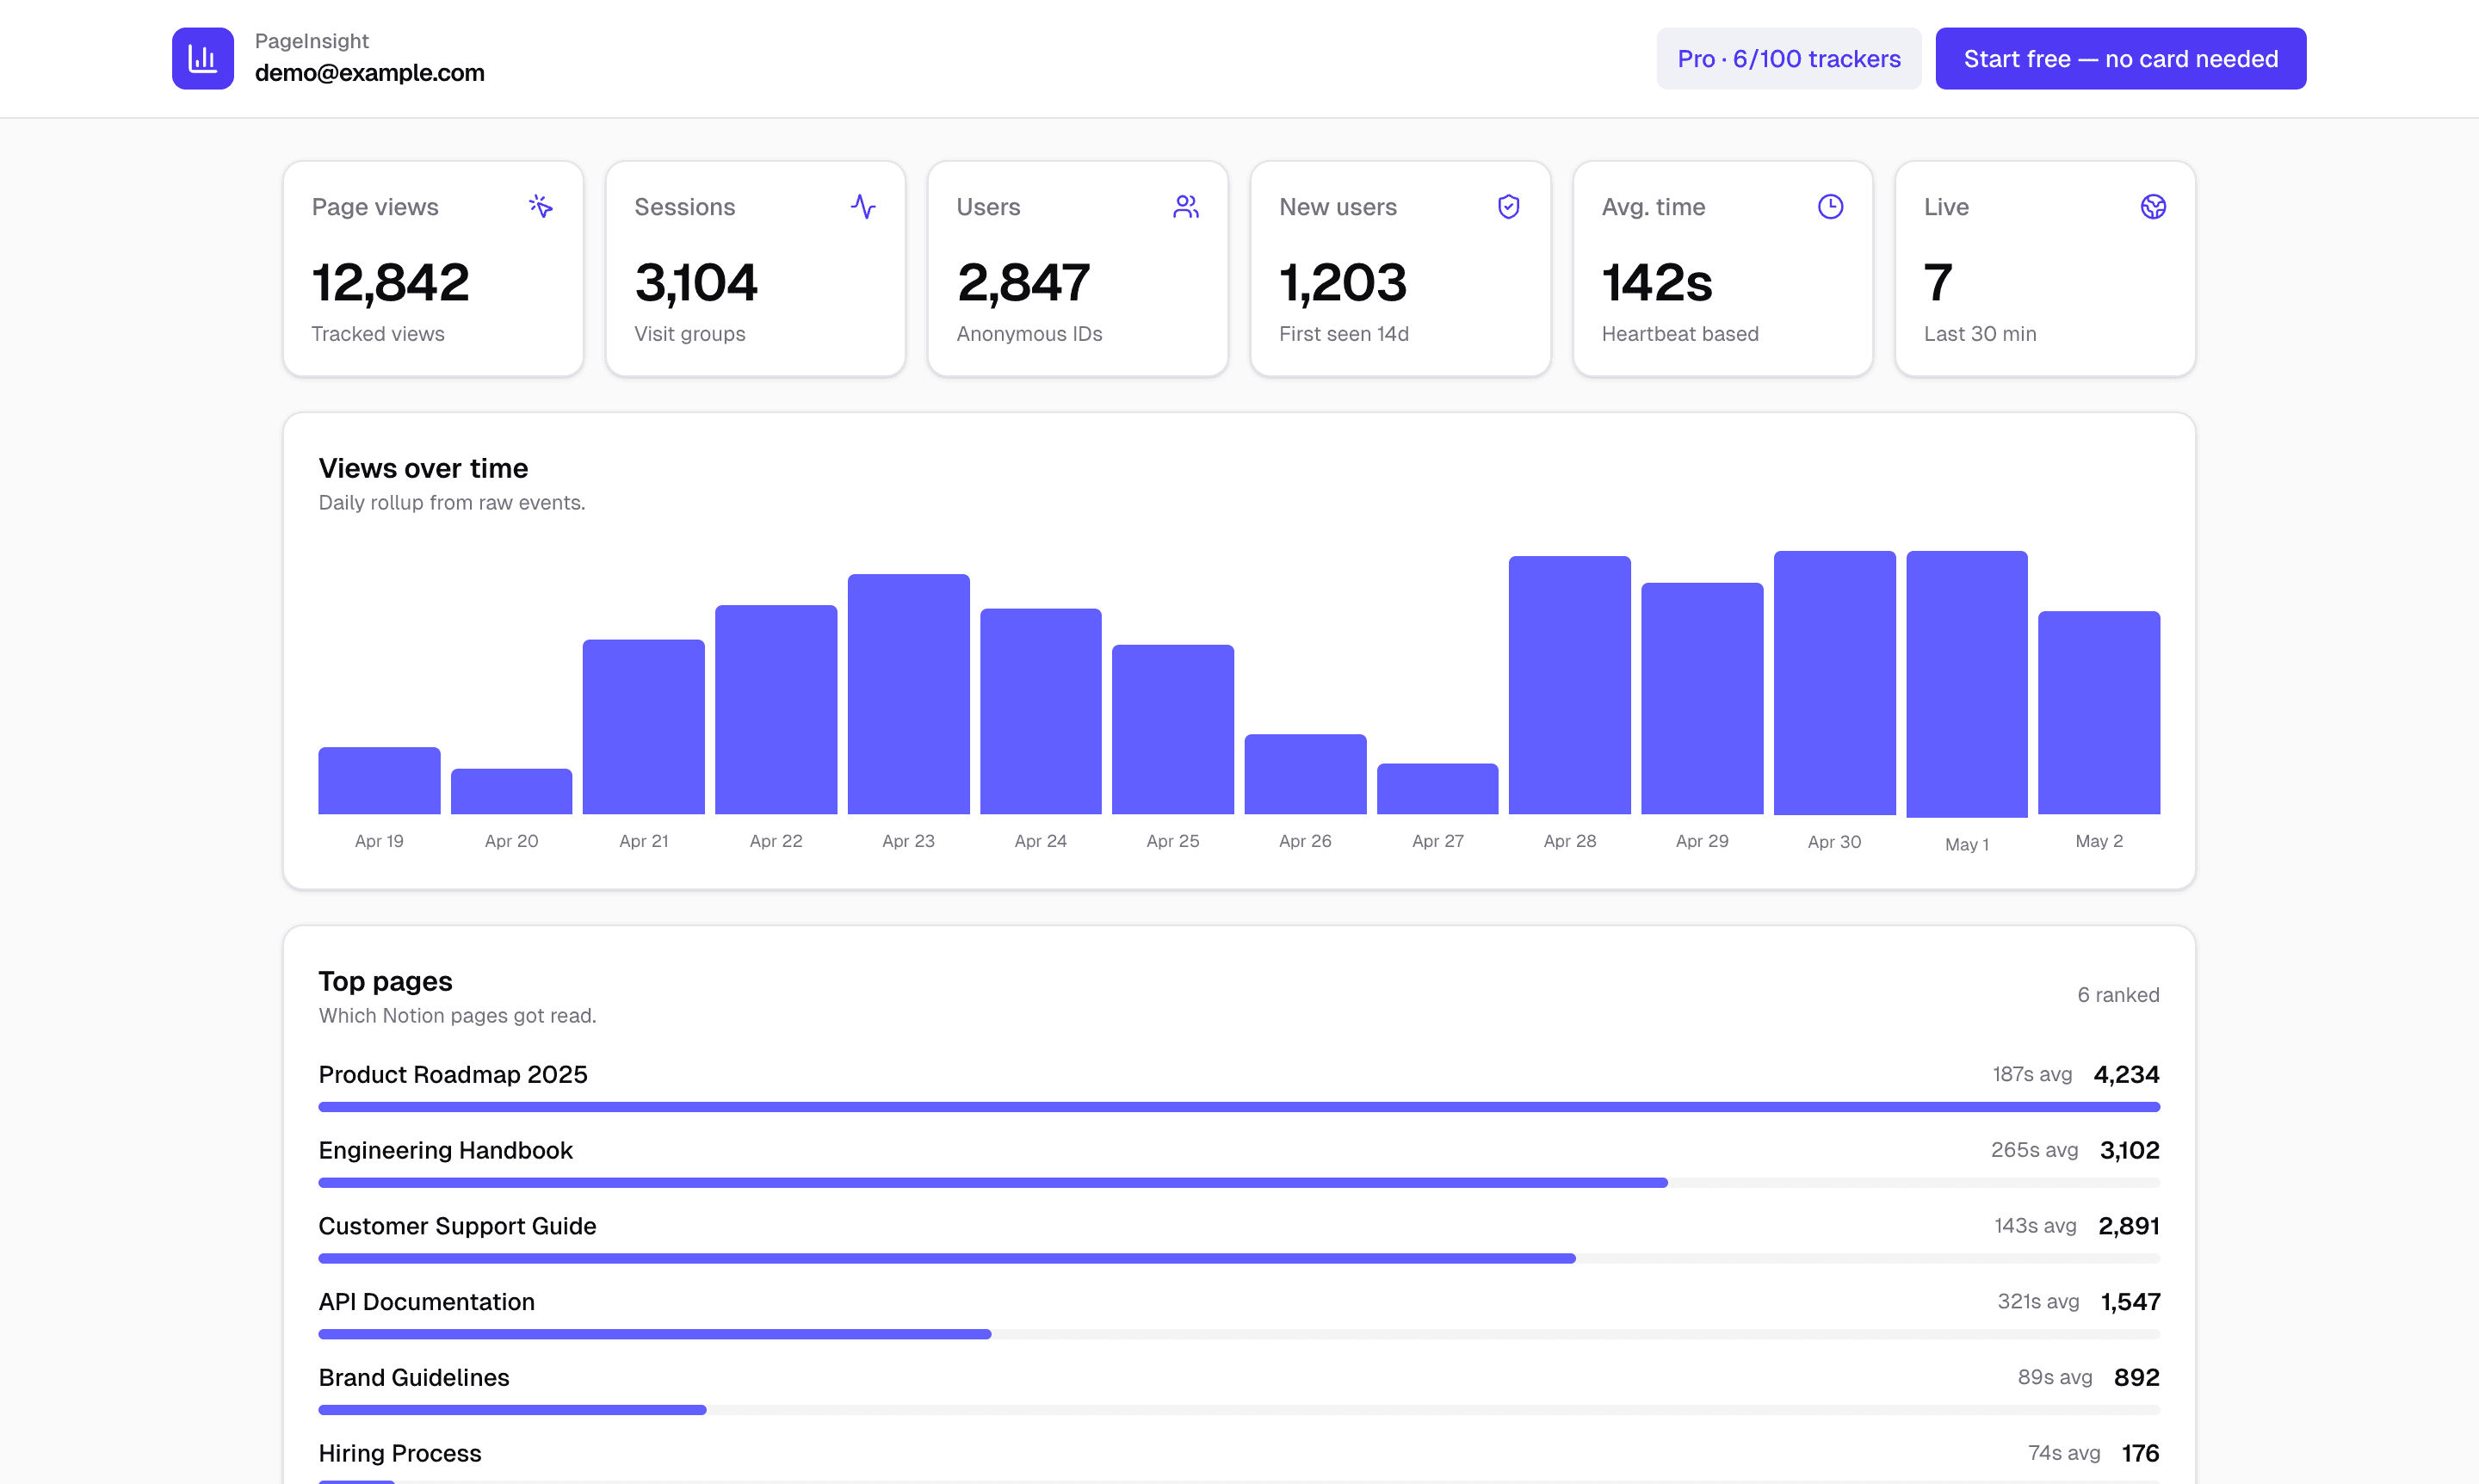The height and width of the screenshot is (1484, 2479).
Task: Click Start free — no card needed button
Action: tap(2121, 59)
